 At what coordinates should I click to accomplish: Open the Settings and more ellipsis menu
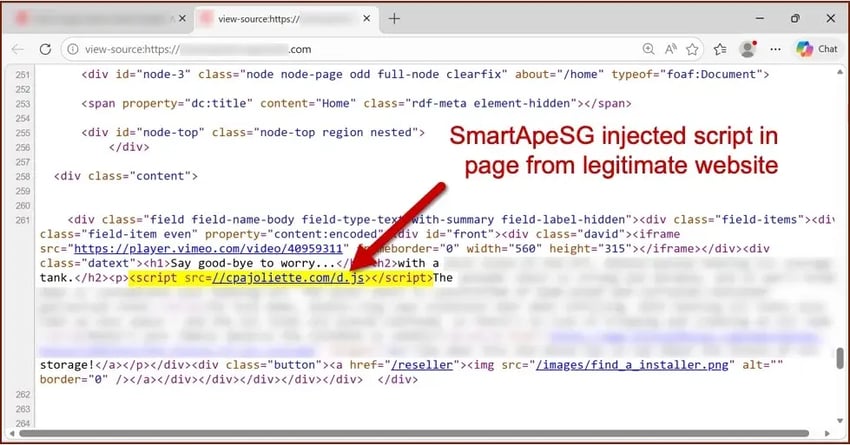pos(776,49)
